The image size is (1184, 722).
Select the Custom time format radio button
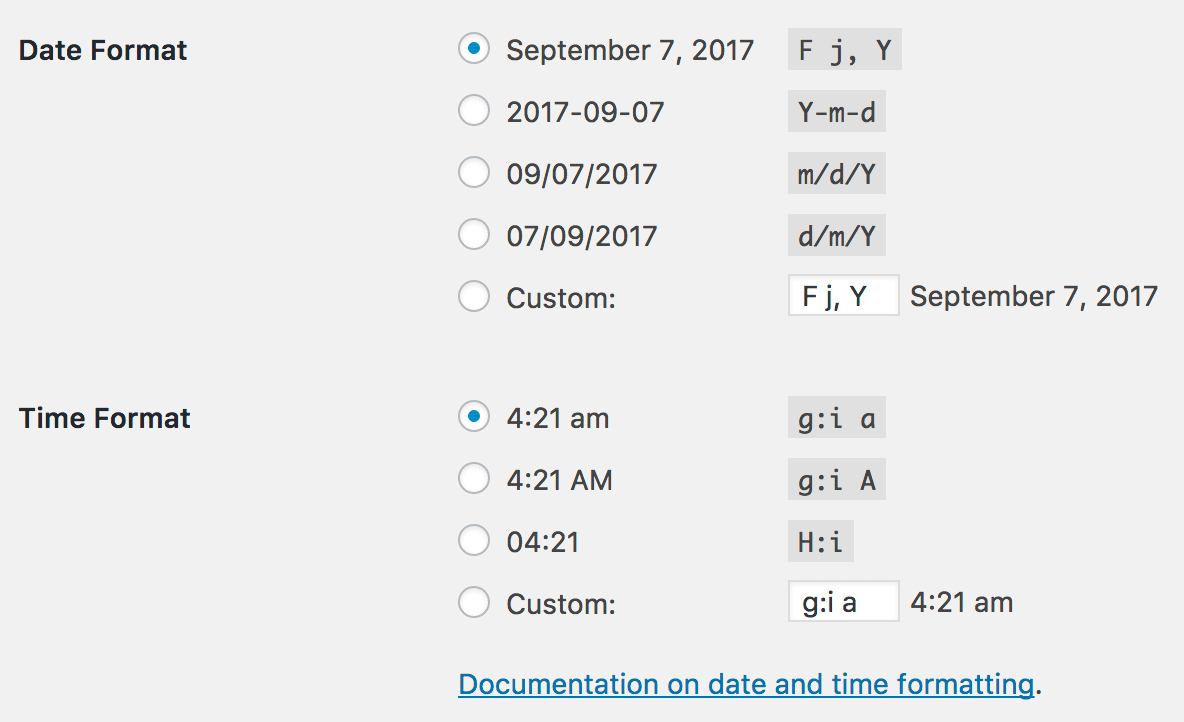pos(474,603)
